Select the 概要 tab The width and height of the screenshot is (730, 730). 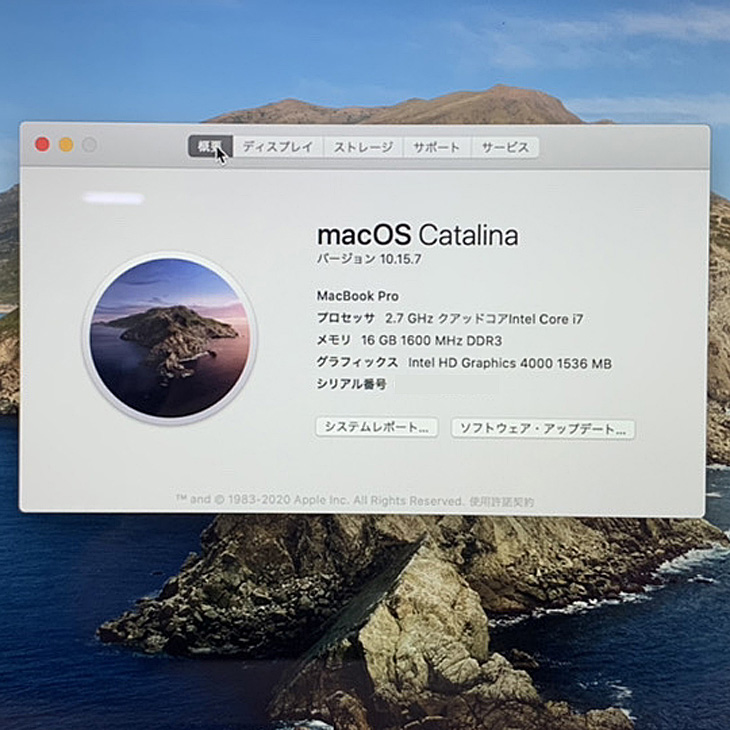click(210, 147)
